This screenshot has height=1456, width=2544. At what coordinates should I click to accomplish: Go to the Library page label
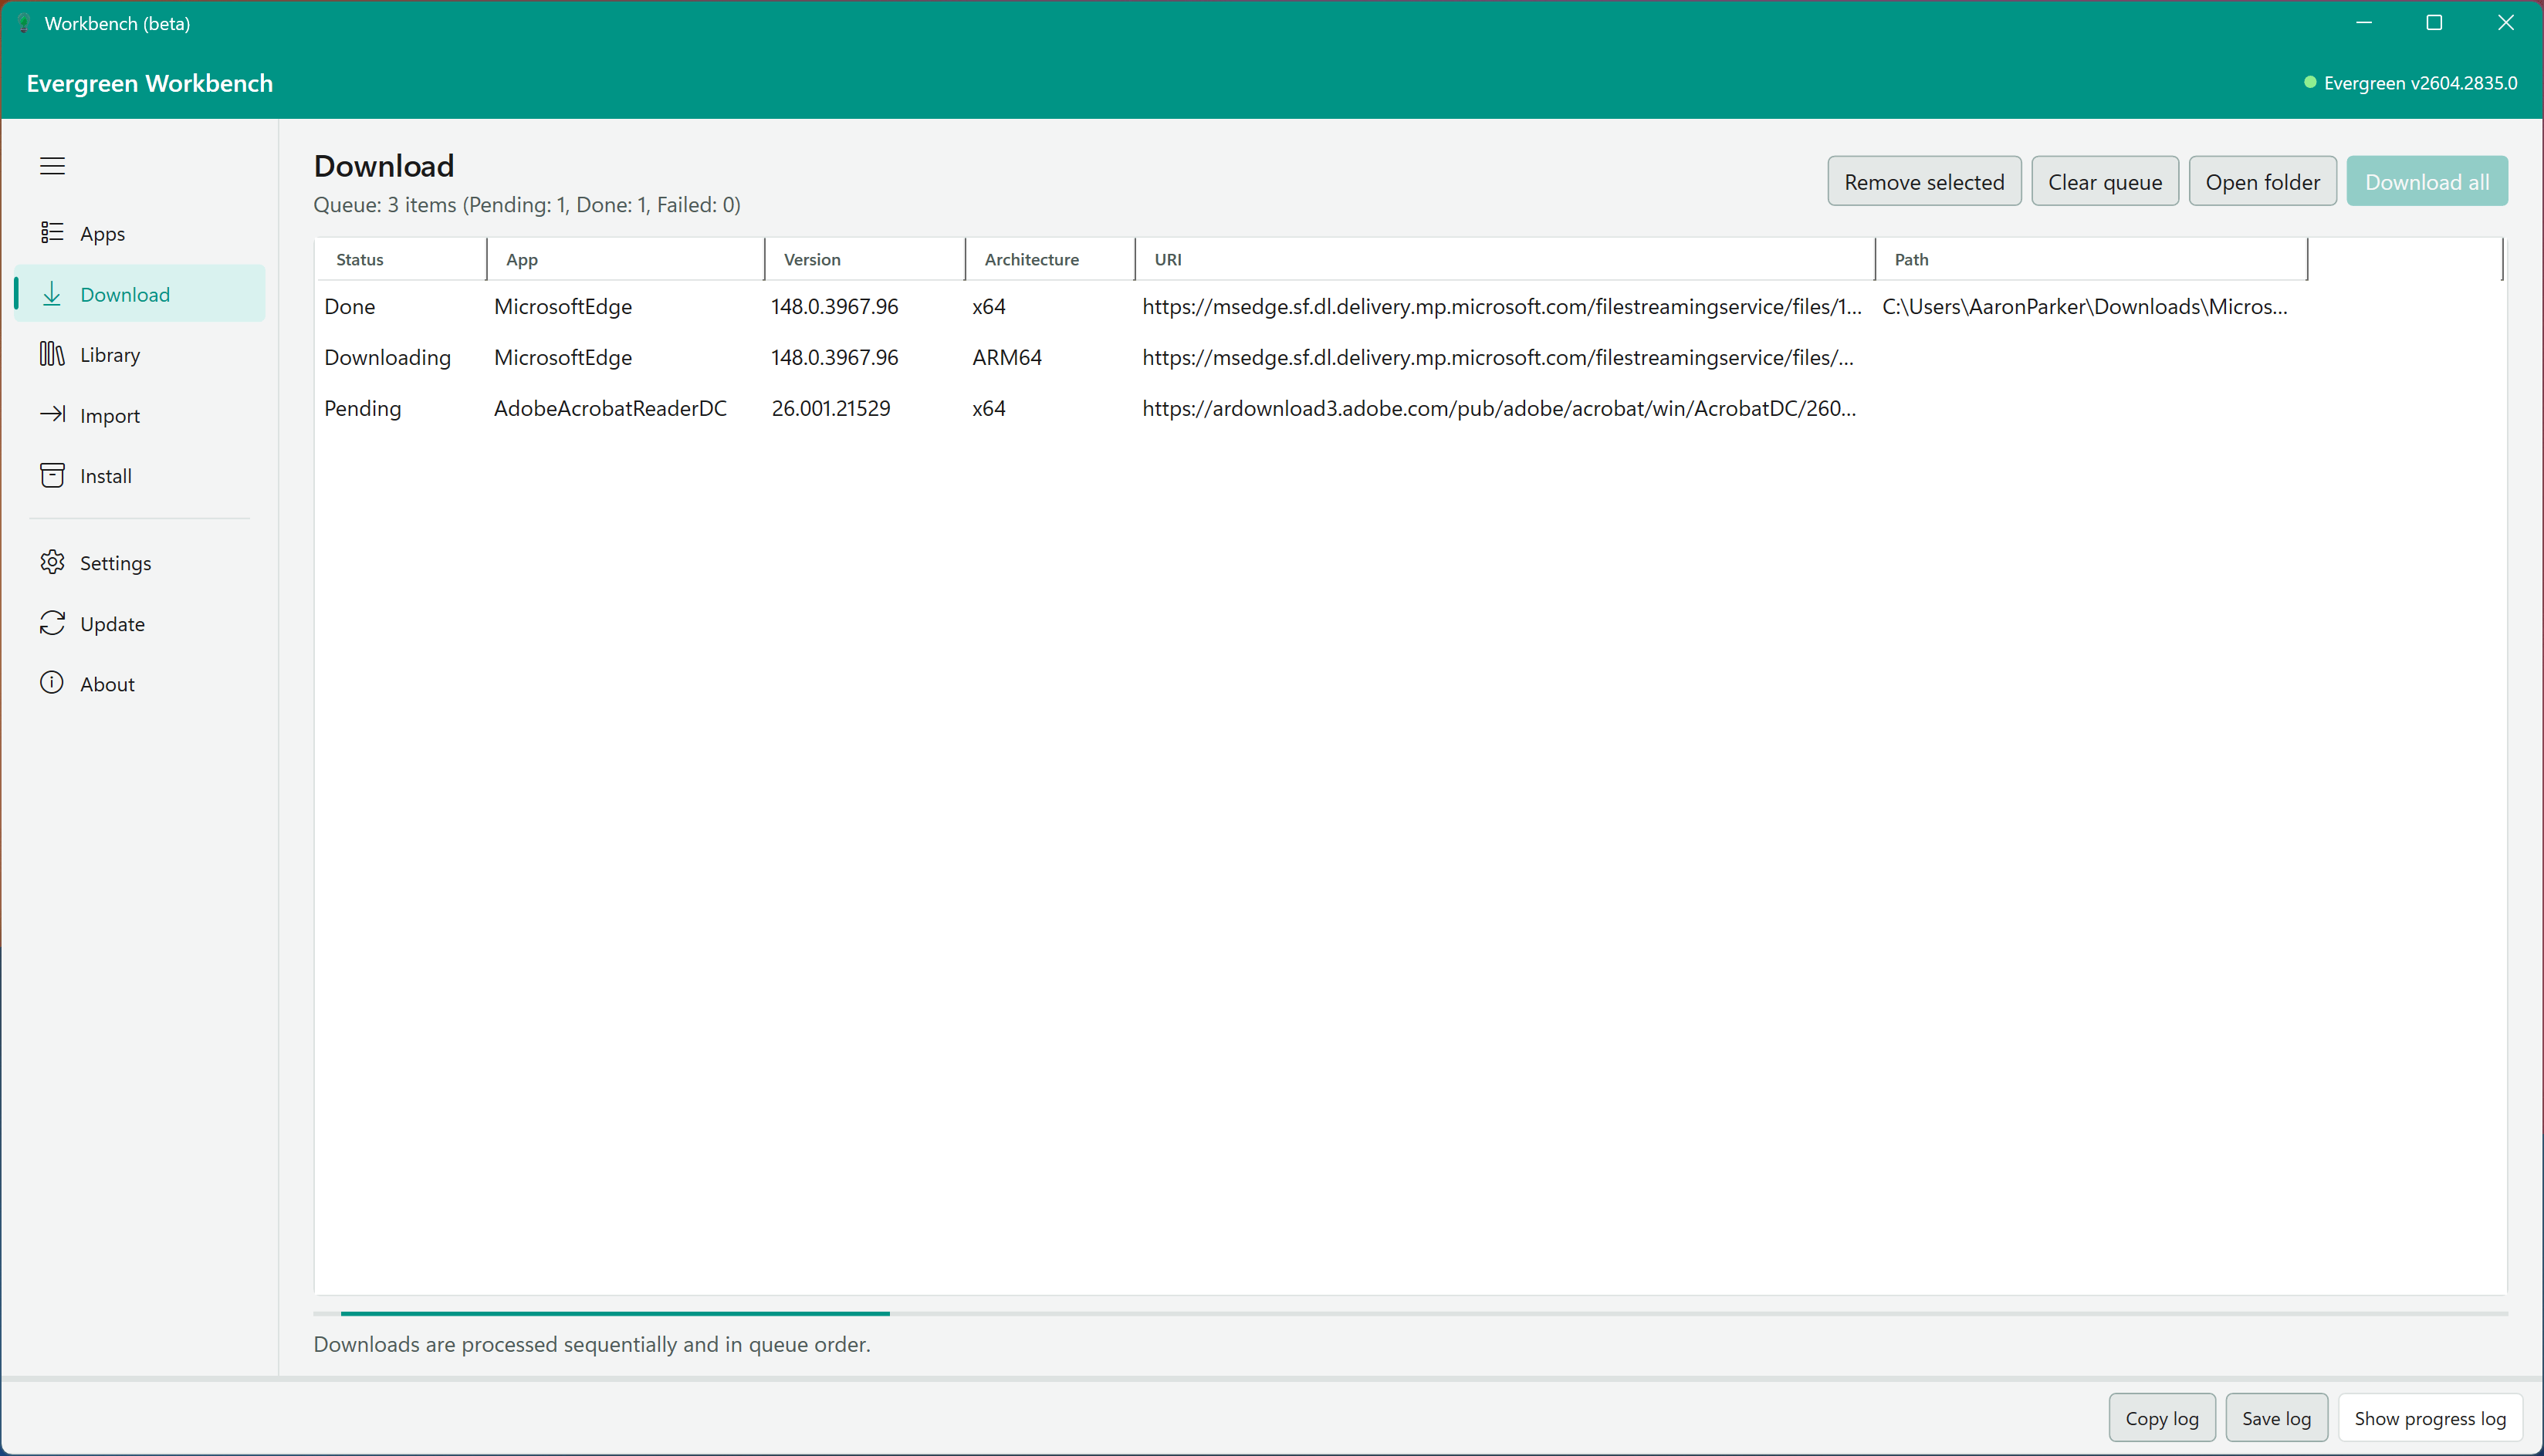tap(110, 355)
